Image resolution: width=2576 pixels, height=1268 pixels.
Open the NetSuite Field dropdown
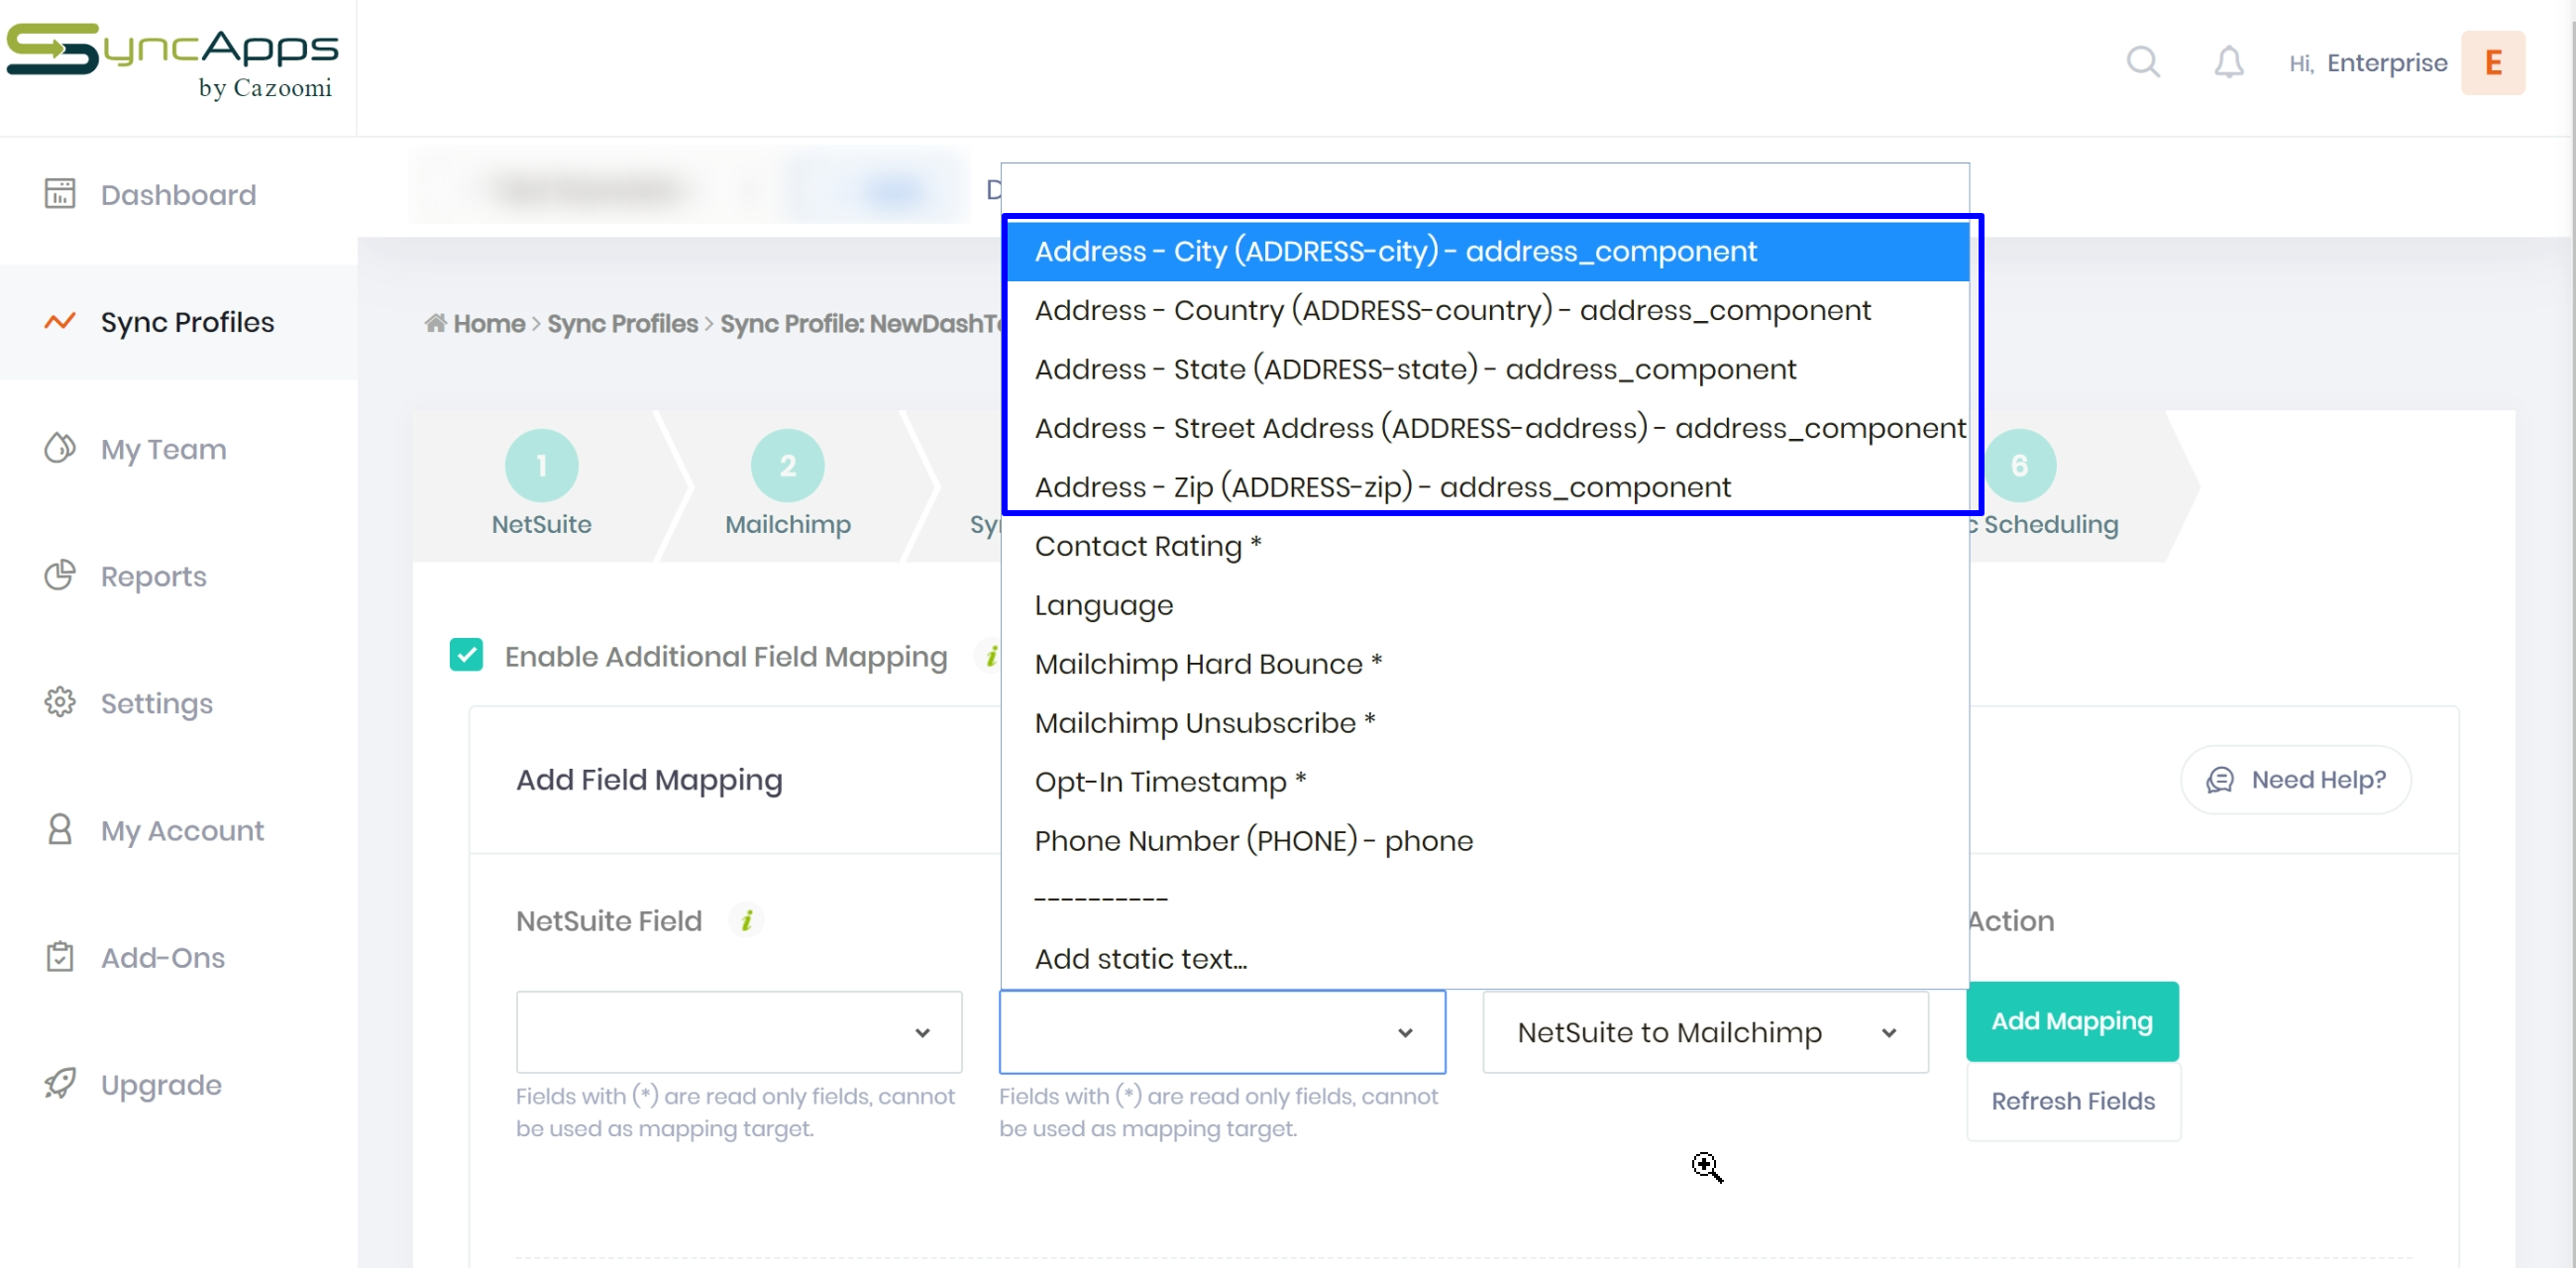(739, 1031)
